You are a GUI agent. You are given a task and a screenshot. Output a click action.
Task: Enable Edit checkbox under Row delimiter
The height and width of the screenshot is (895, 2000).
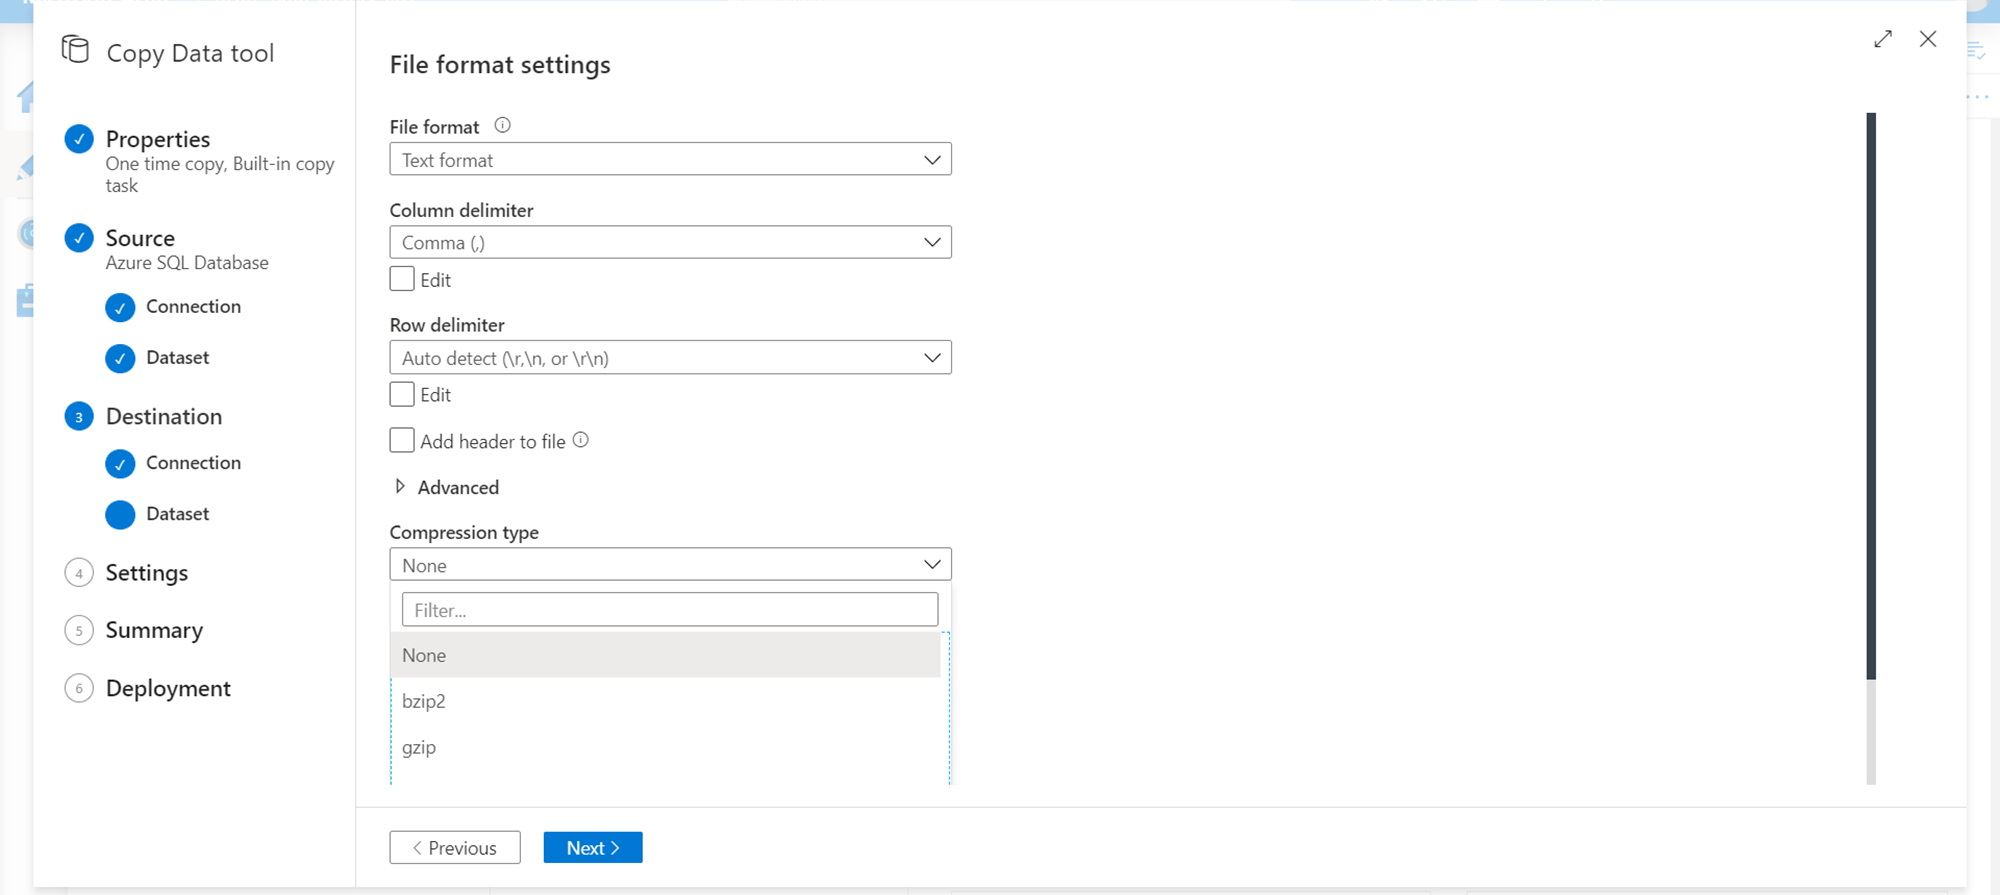coord(402,394)
